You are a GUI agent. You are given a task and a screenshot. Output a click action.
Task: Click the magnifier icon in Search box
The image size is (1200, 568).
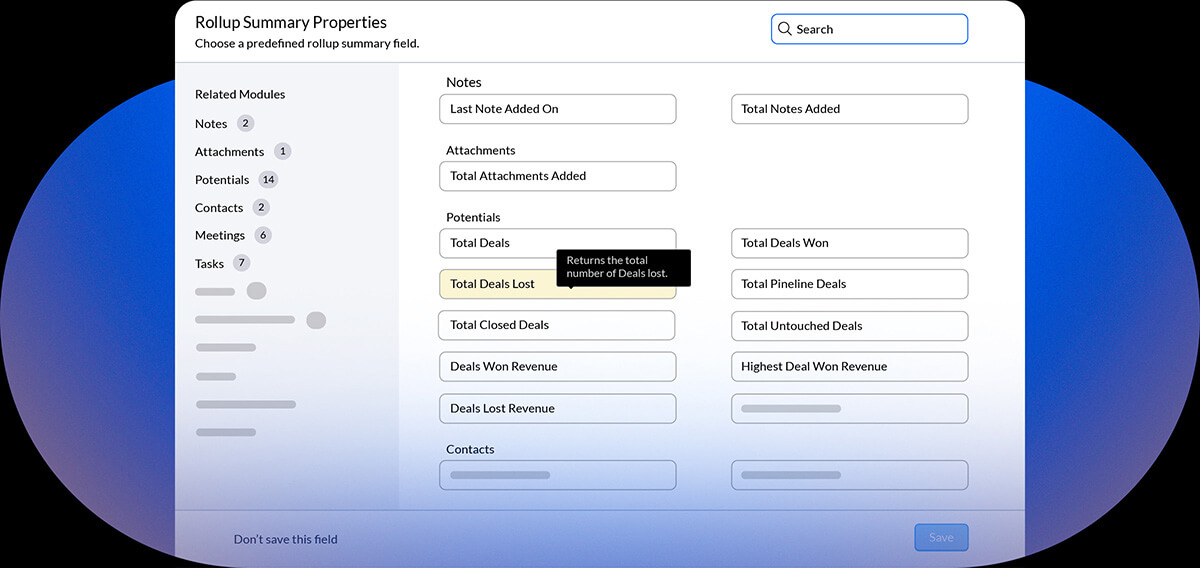[785, 29]
